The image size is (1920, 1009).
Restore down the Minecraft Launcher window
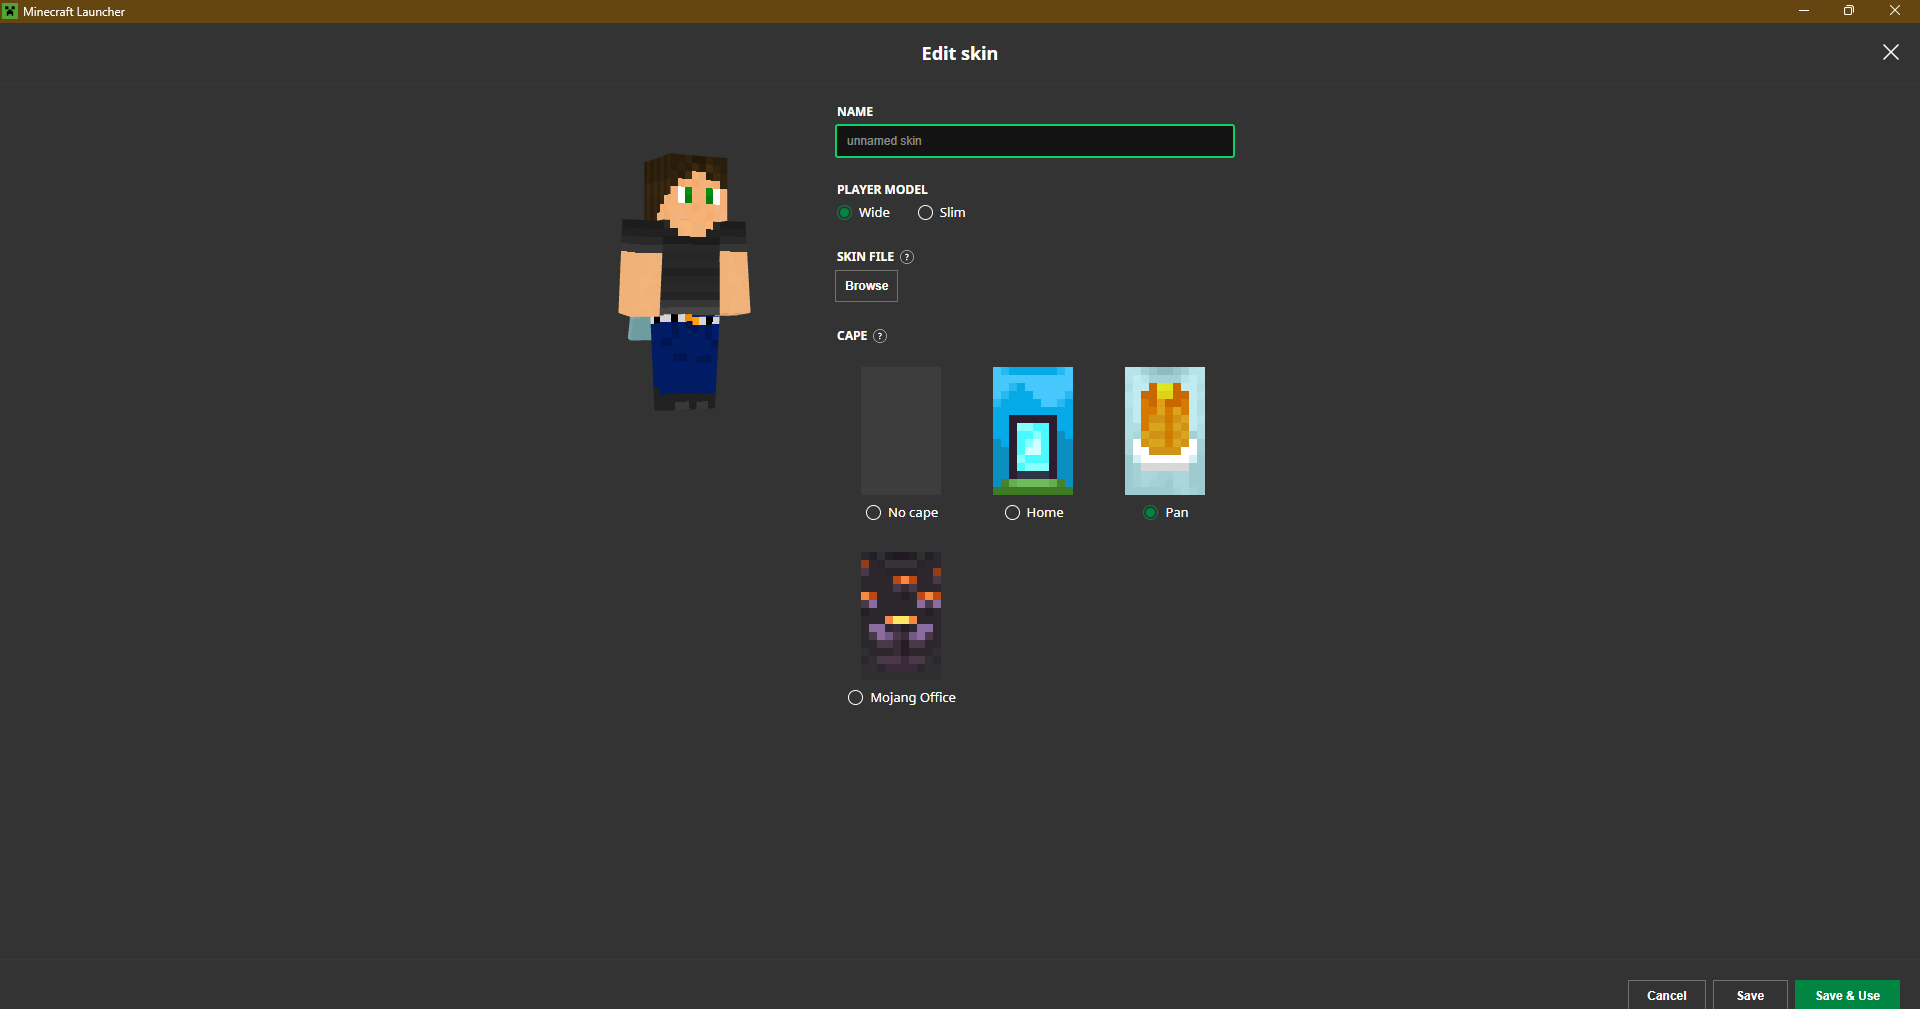[1849, 11]
